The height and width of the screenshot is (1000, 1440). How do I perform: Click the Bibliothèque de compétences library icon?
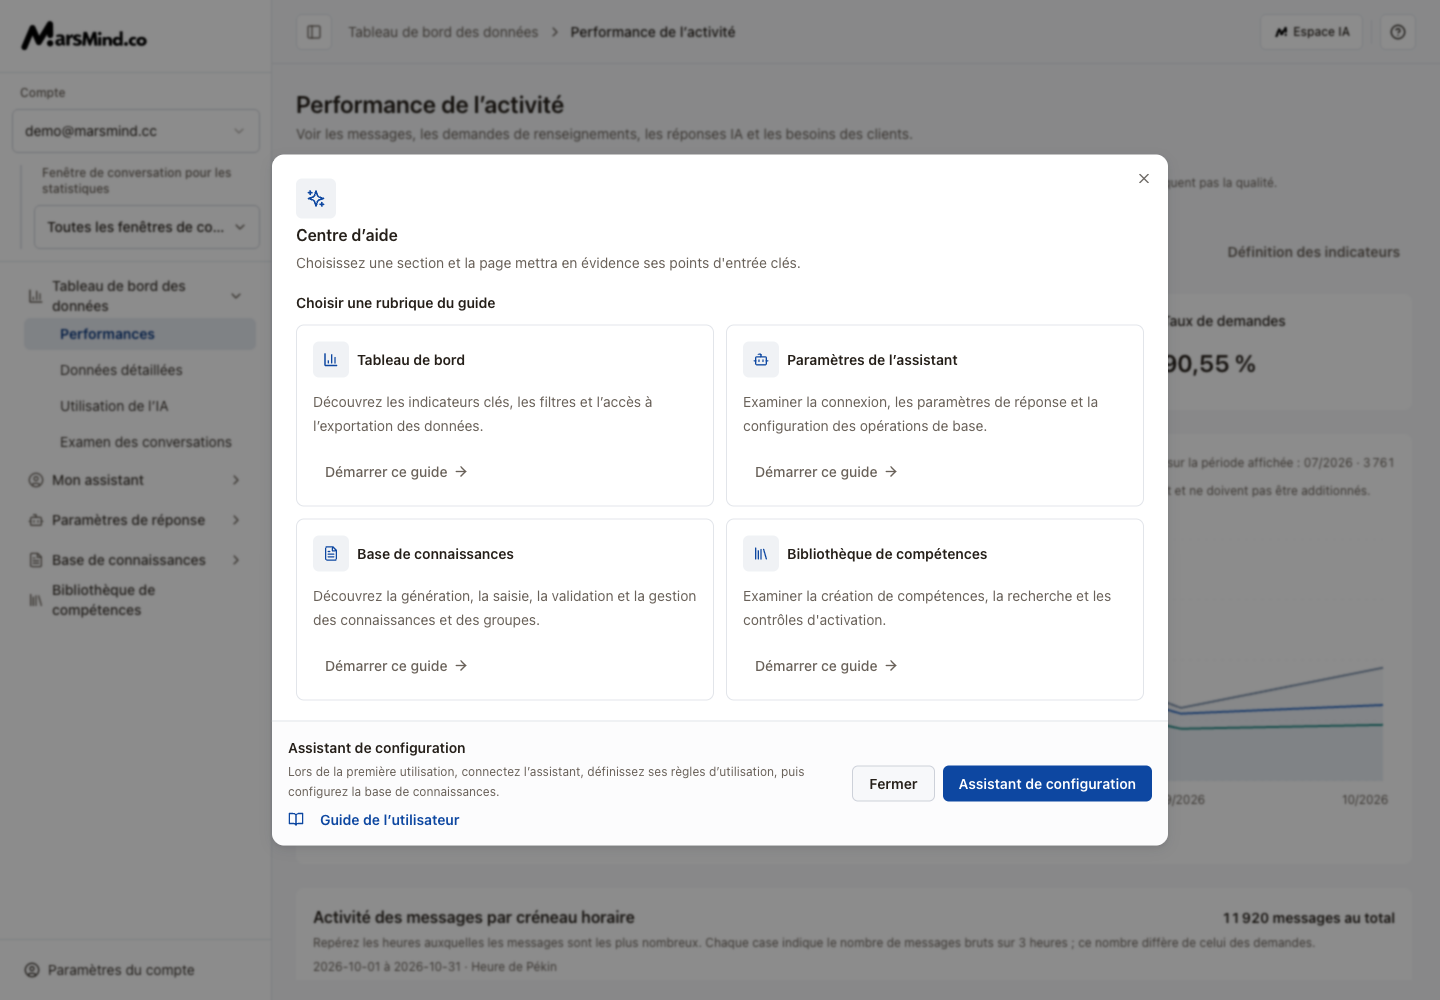[761, 554]
